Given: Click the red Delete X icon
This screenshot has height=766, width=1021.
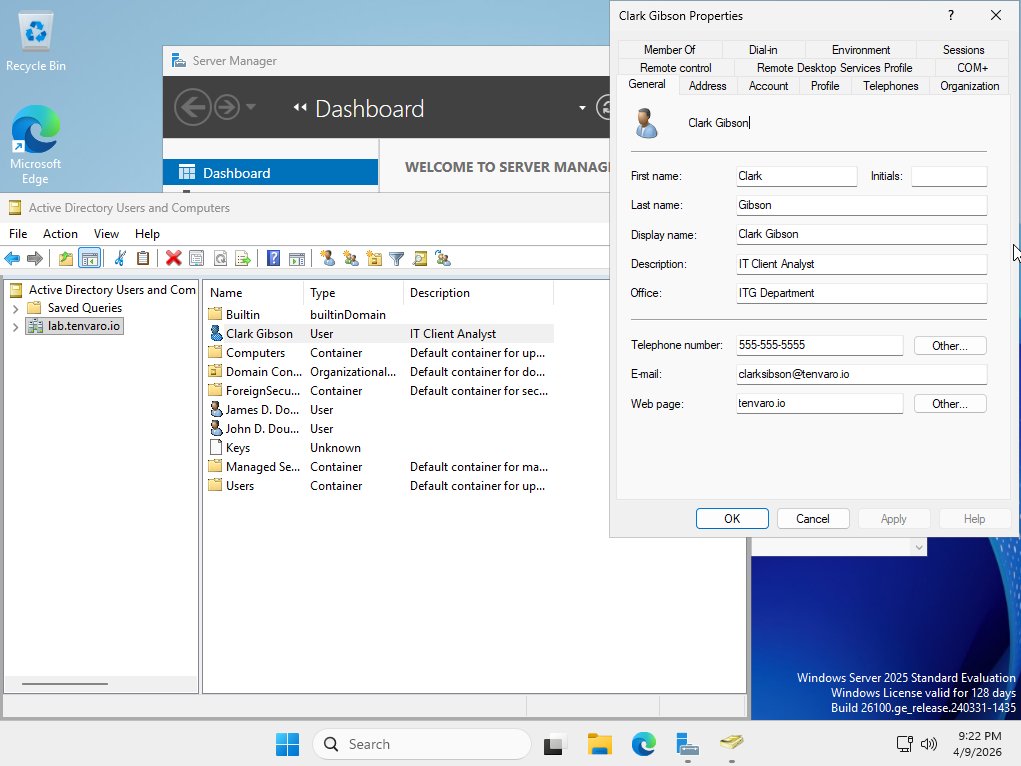Looking at the screenshot, I should [x=173, y=259].
